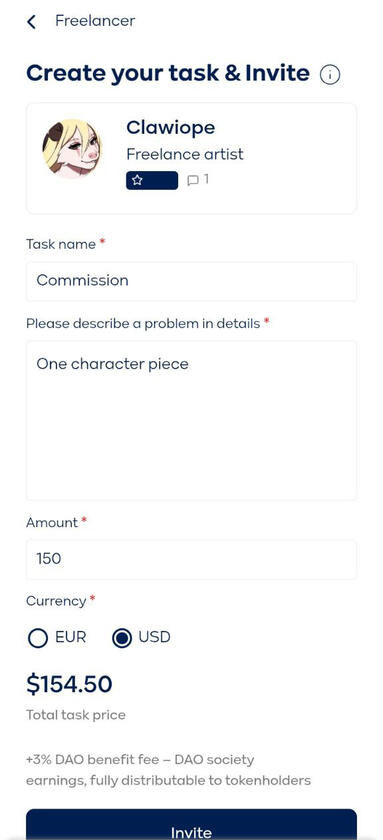Open the Clawiope profile name
Image resolution: width=383 pixels, height=840 pixels.
170,128
